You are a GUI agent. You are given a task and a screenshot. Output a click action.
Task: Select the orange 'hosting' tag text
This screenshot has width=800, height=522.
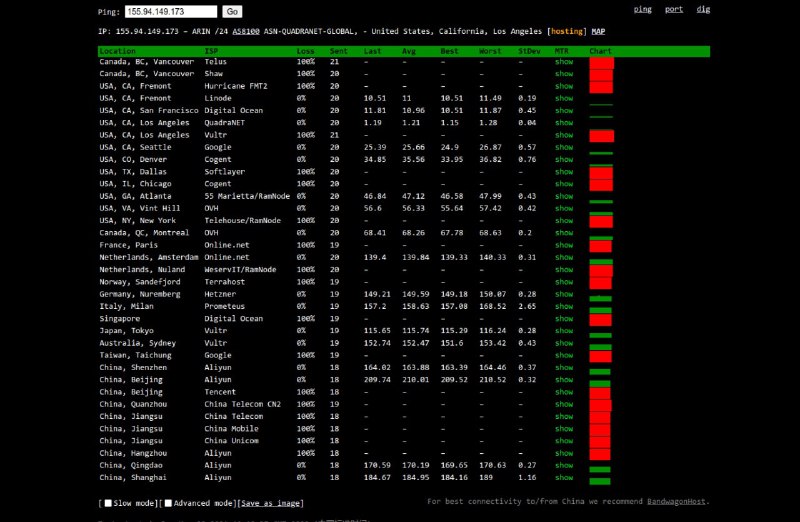tap(566, 31)
